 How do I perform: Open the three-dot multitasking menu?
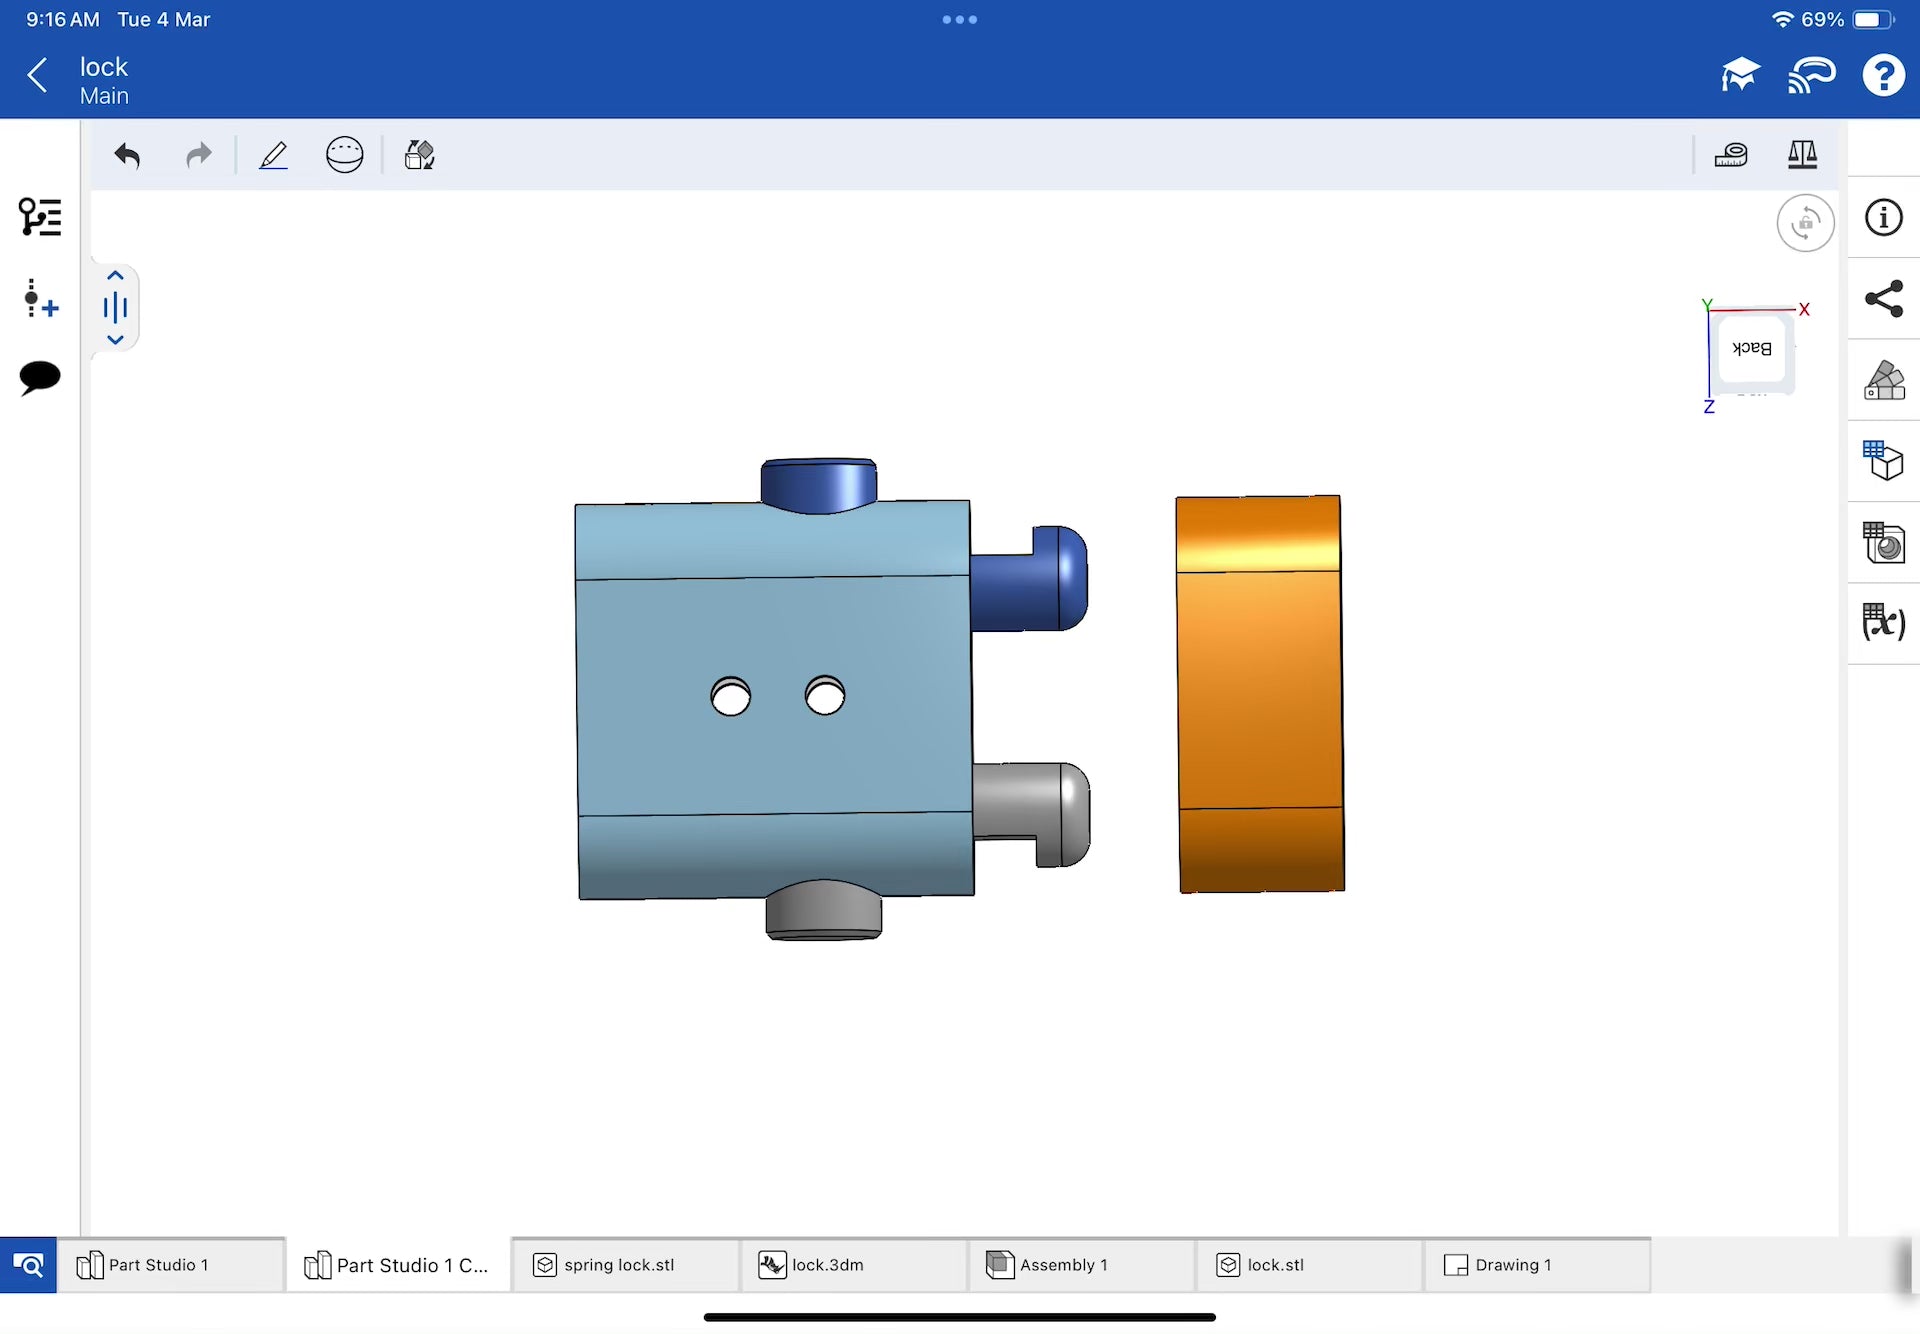point(959,19)
